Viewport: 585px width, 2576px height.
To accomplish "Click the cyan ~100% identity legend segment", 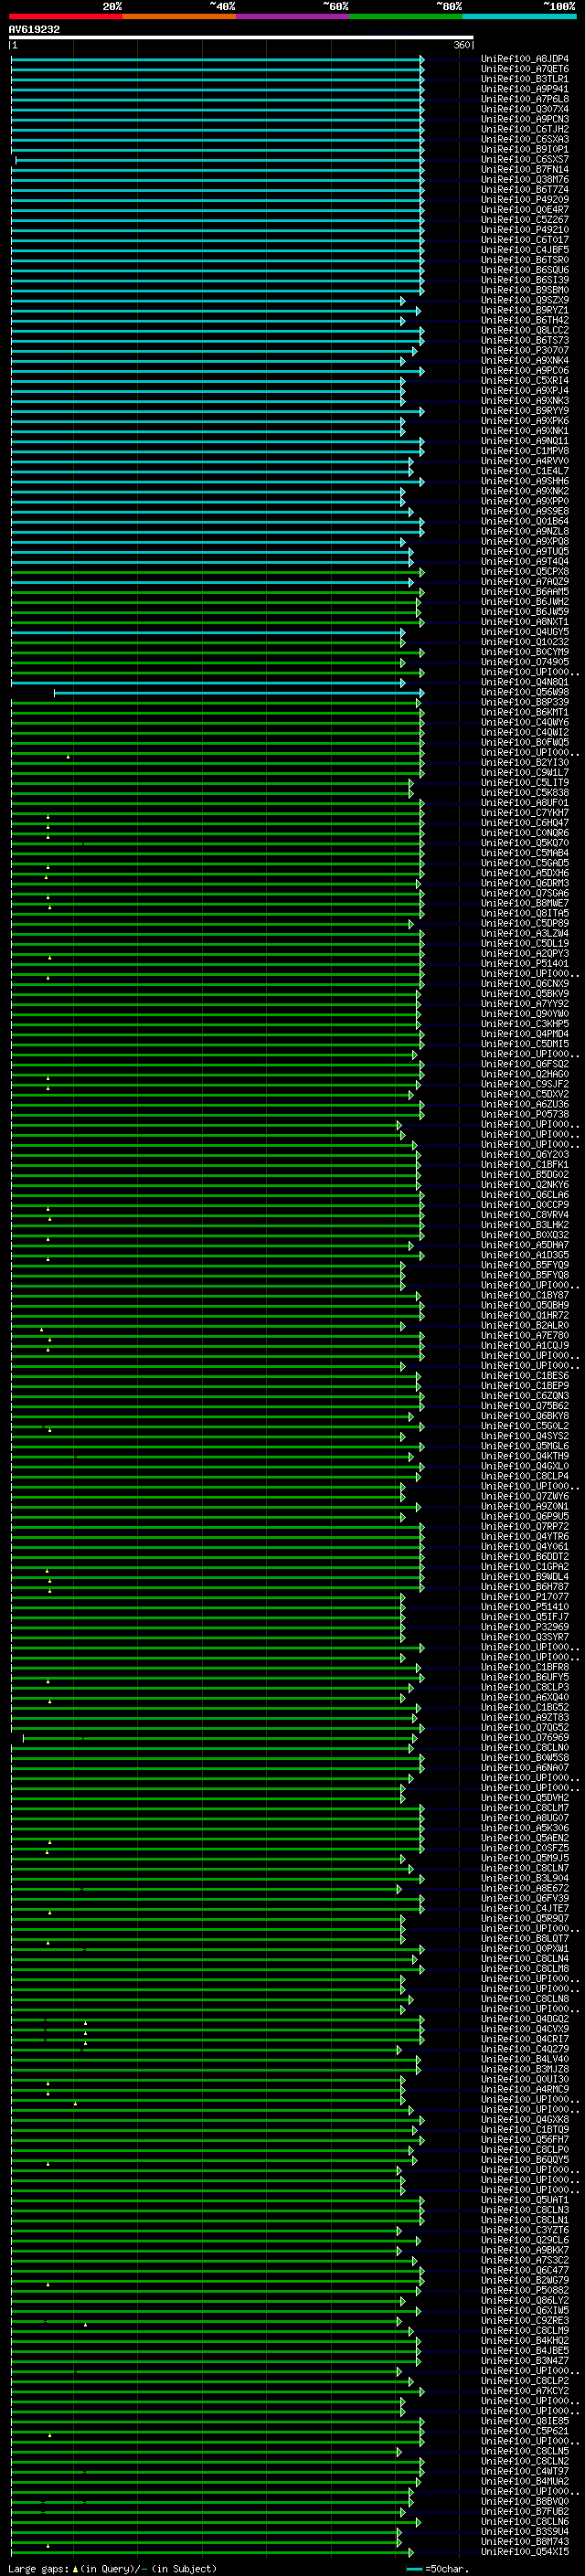I will click(x=519, y=16).
